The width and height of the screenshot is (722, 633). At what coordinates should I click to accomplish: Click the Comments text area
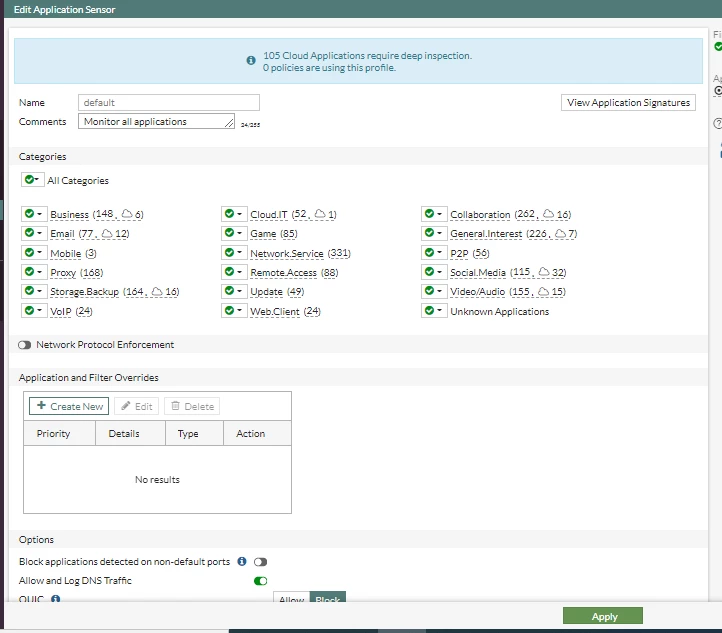(x=157, y=122)
